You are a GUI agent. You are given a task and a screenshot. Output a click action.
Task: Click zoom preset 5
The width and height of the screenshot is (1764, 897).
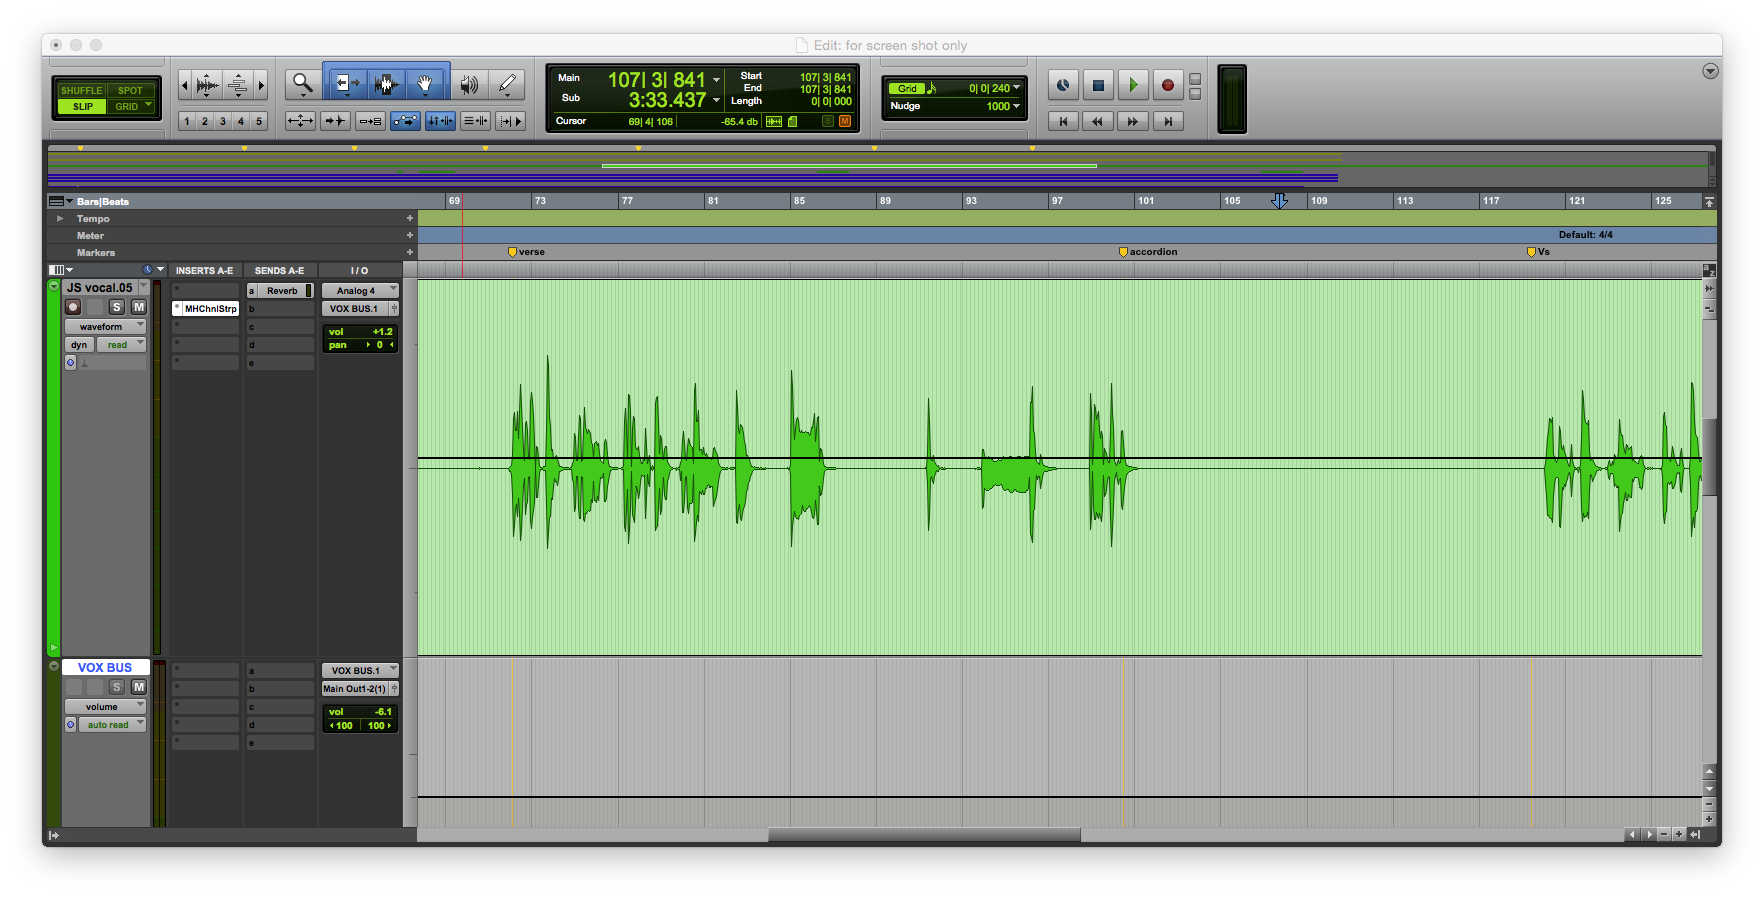(259, 121)
